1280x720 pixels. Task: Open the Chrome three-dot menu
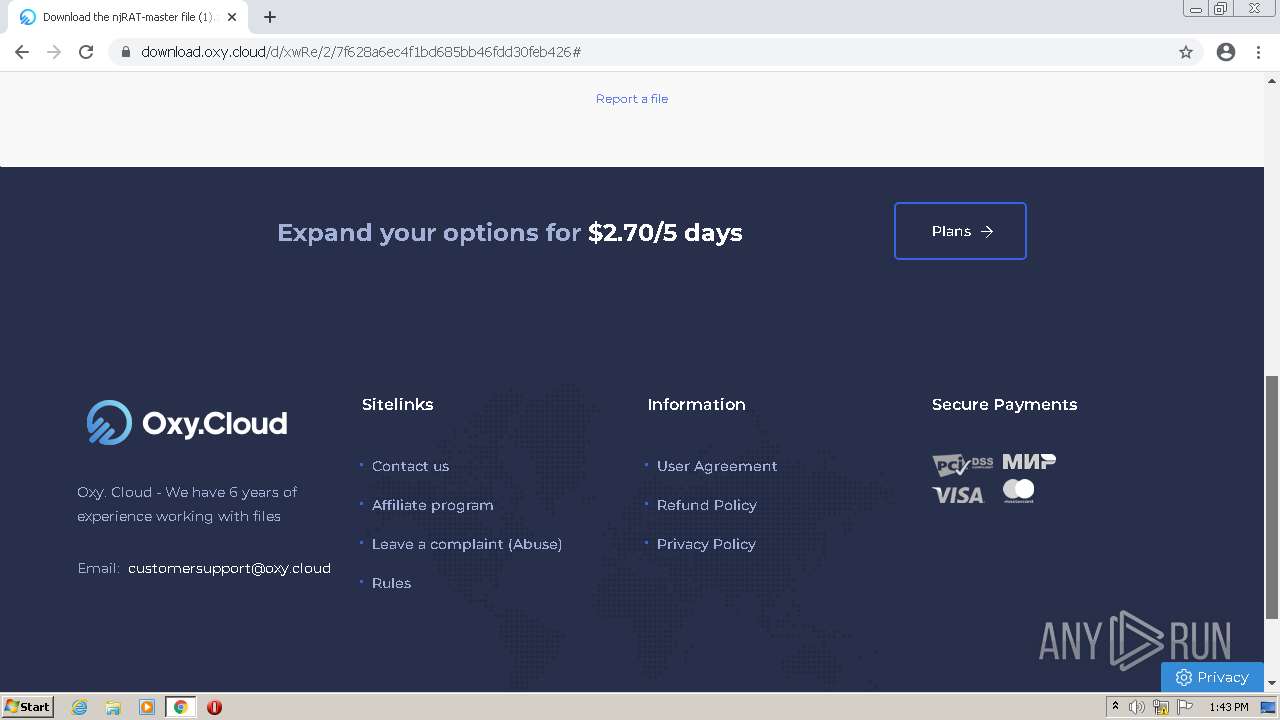(x=1259, y=52)
